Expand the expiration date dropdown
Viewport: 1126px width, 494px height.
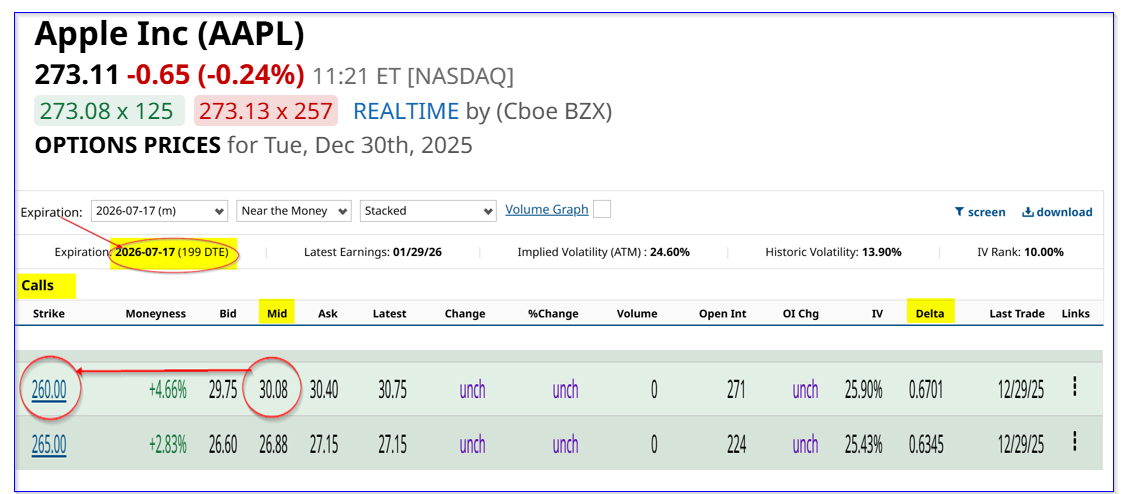[159, 211]
